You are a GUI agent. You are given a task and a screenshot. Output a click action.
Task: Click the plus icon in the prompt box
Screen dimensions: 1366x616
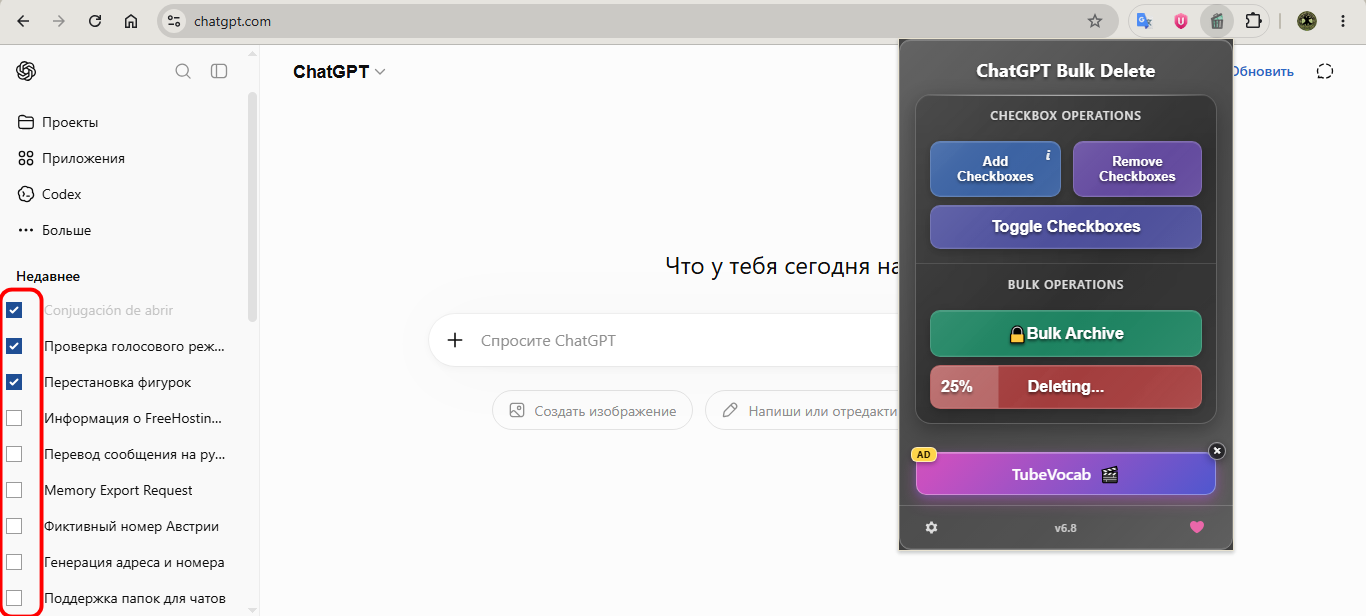click(x=455, y=340)
